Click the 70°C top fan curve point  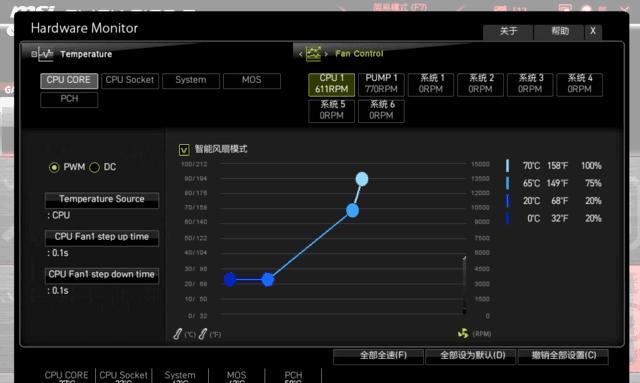coord(362,179)
